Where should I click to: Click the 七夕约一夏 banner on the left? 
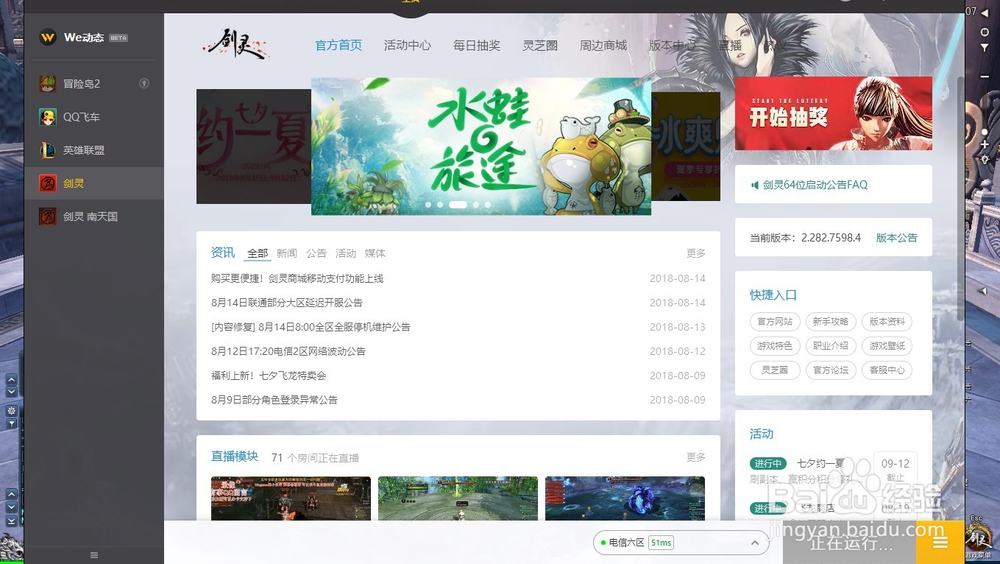[x=253, y=146]
